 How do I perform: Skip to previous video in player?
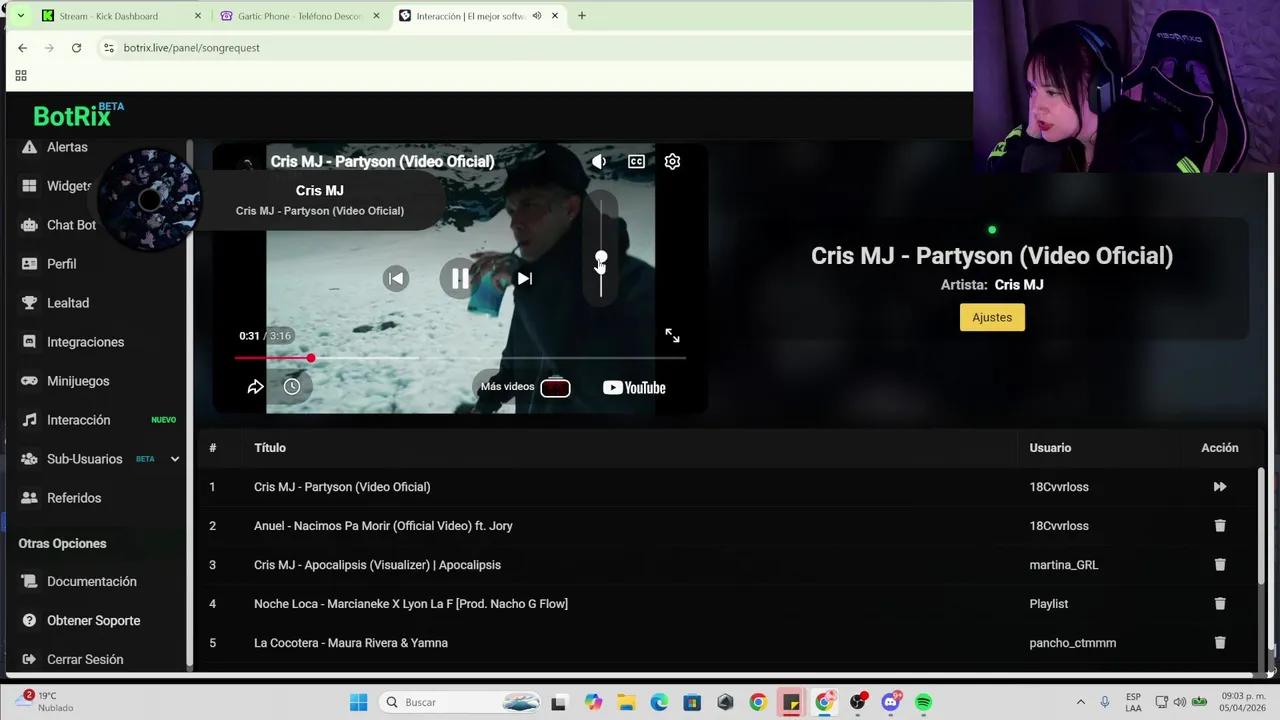pos(396,278)
